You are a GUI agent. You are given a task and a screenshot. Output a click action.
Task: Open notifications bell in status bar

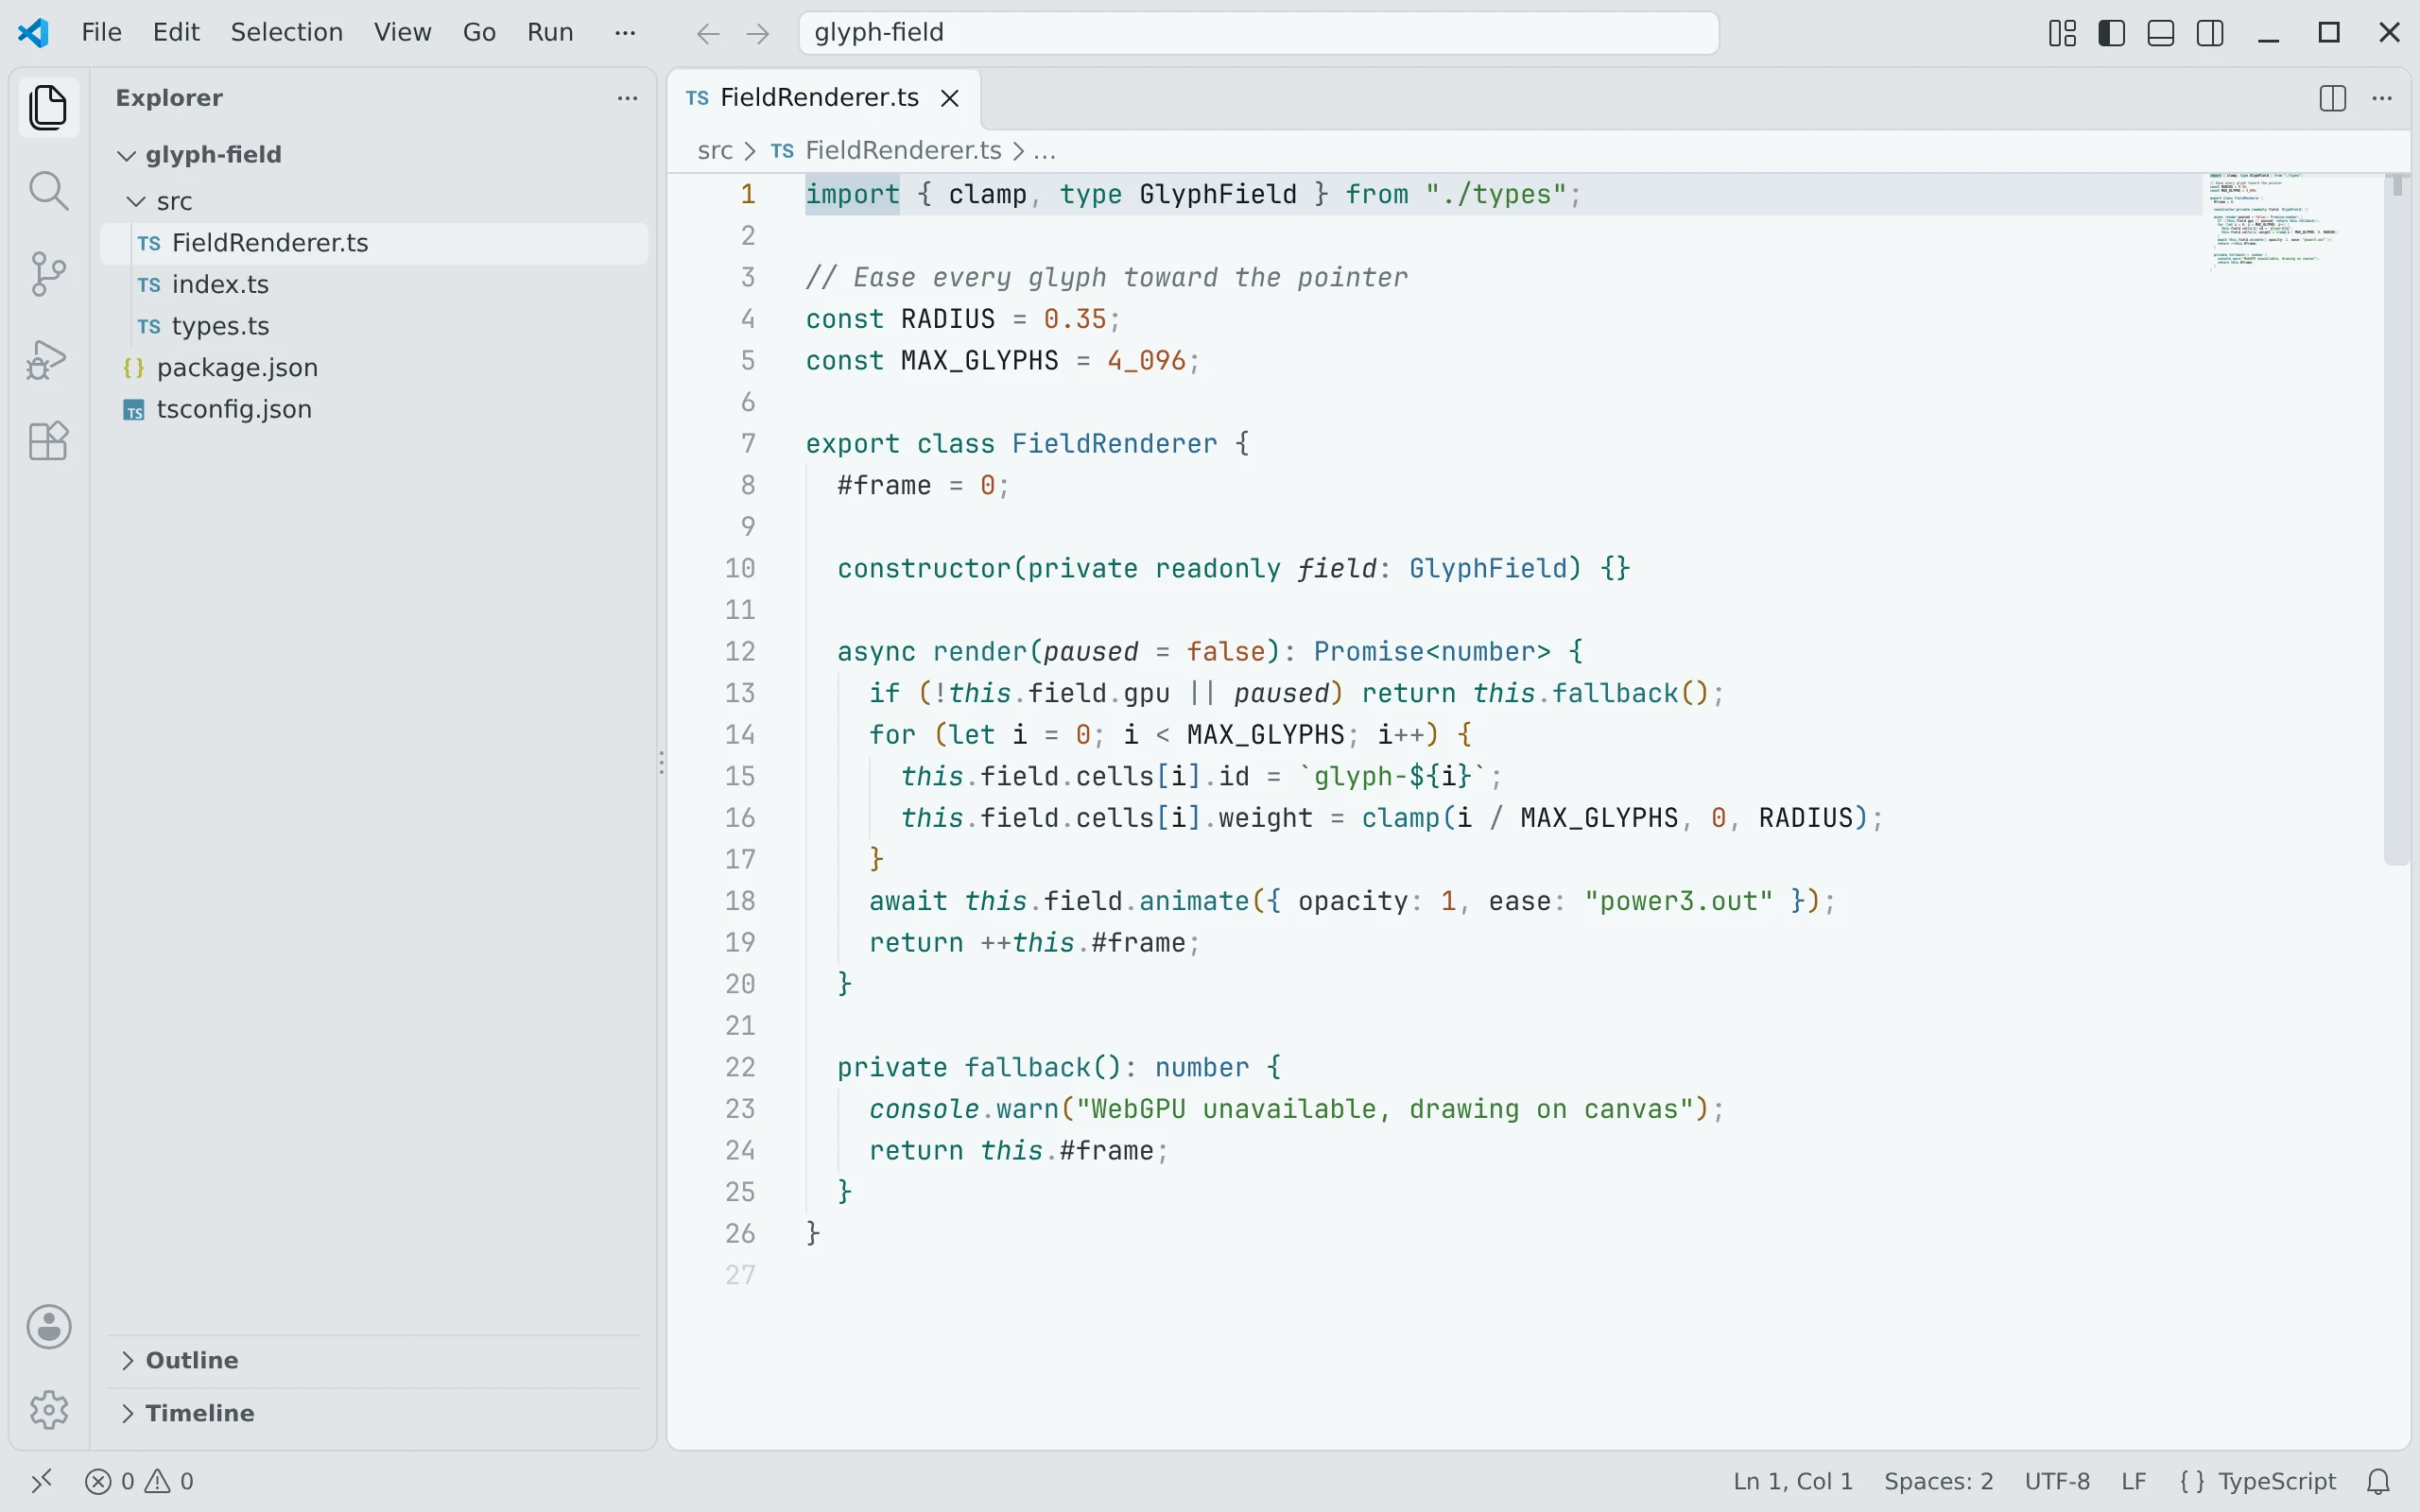(x=2379, y=1481)
